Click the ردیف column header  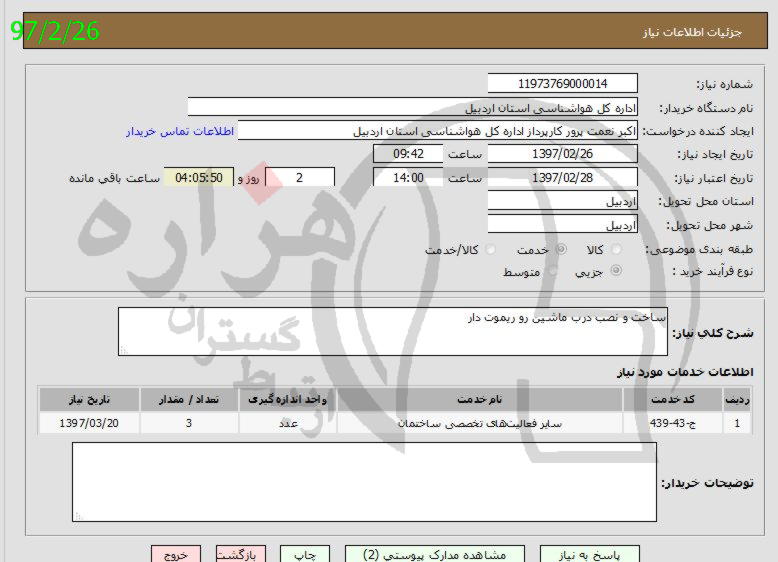(x=737, y=399)
